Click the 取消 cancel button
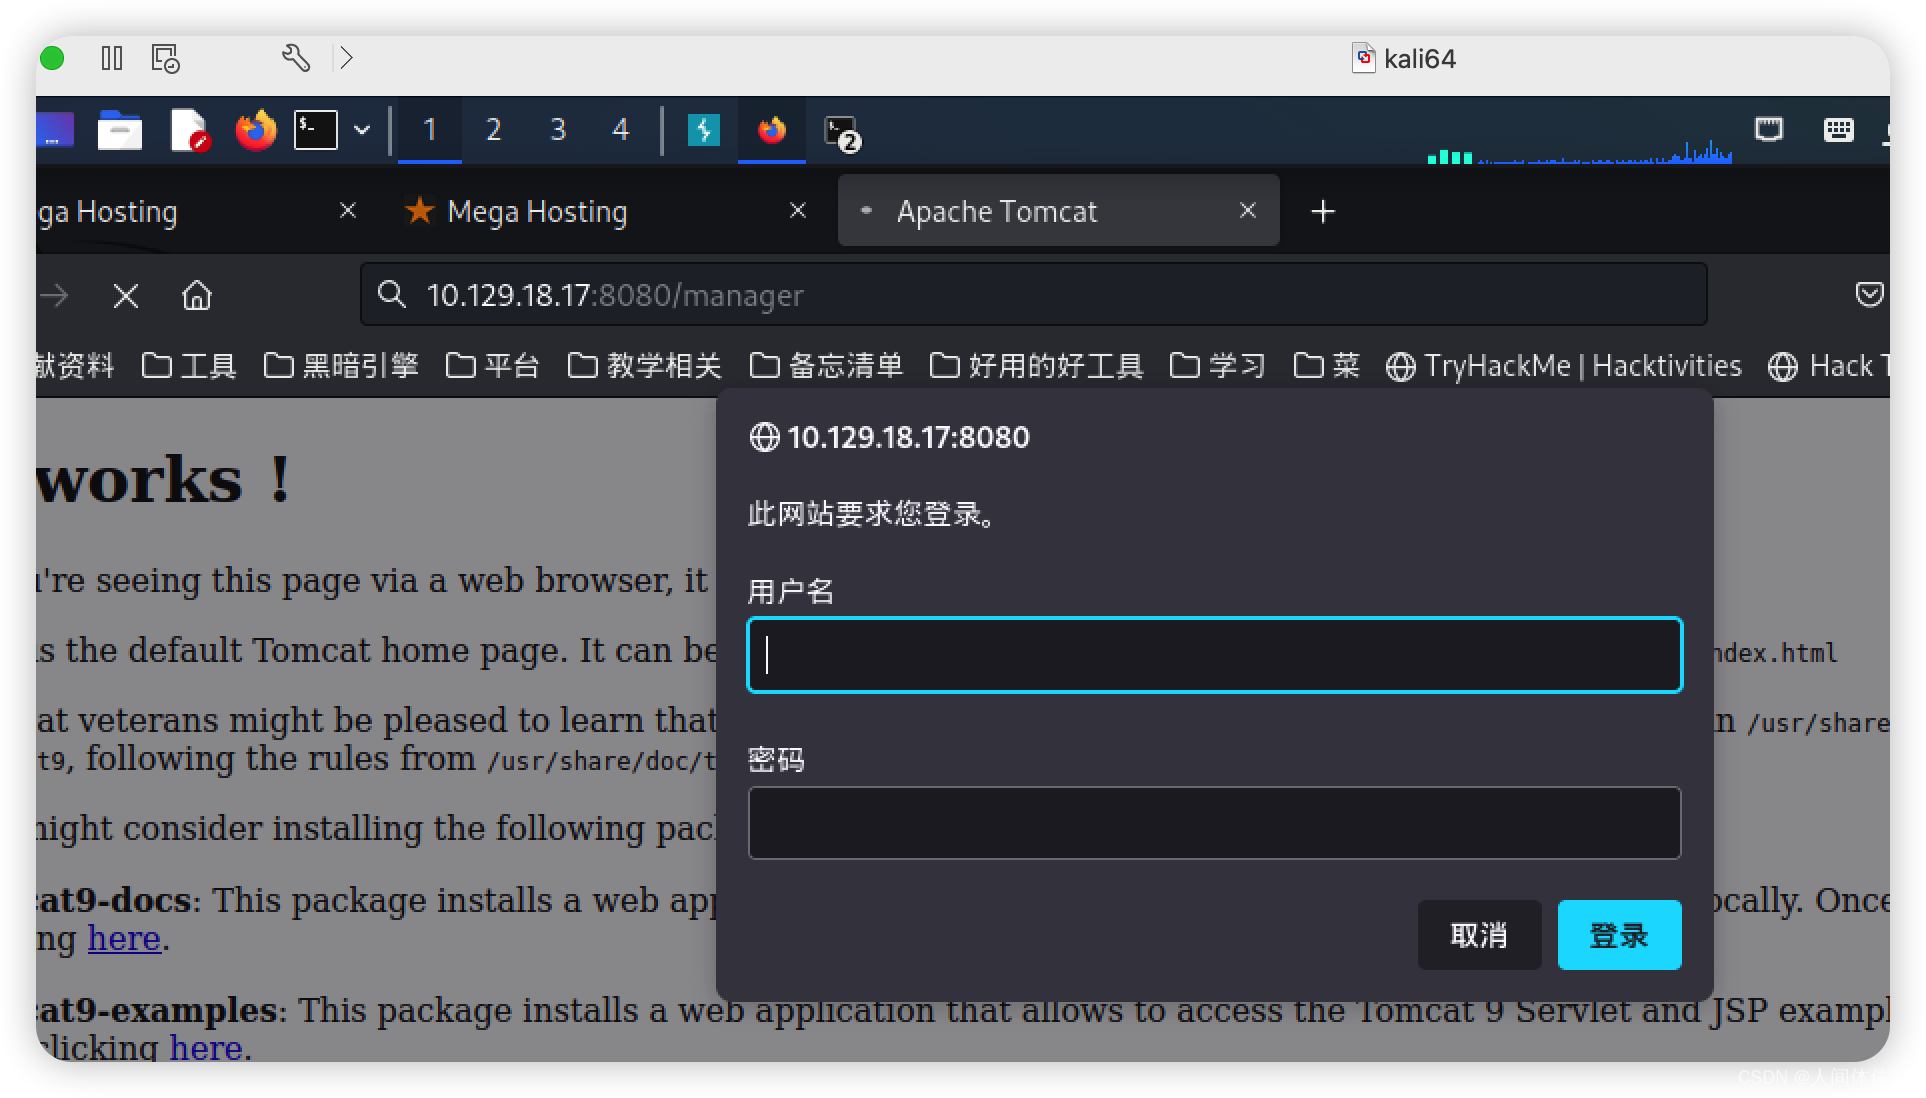Image resolution: width=1926 pixels, height=1098 pixels. pos(1479,935)
